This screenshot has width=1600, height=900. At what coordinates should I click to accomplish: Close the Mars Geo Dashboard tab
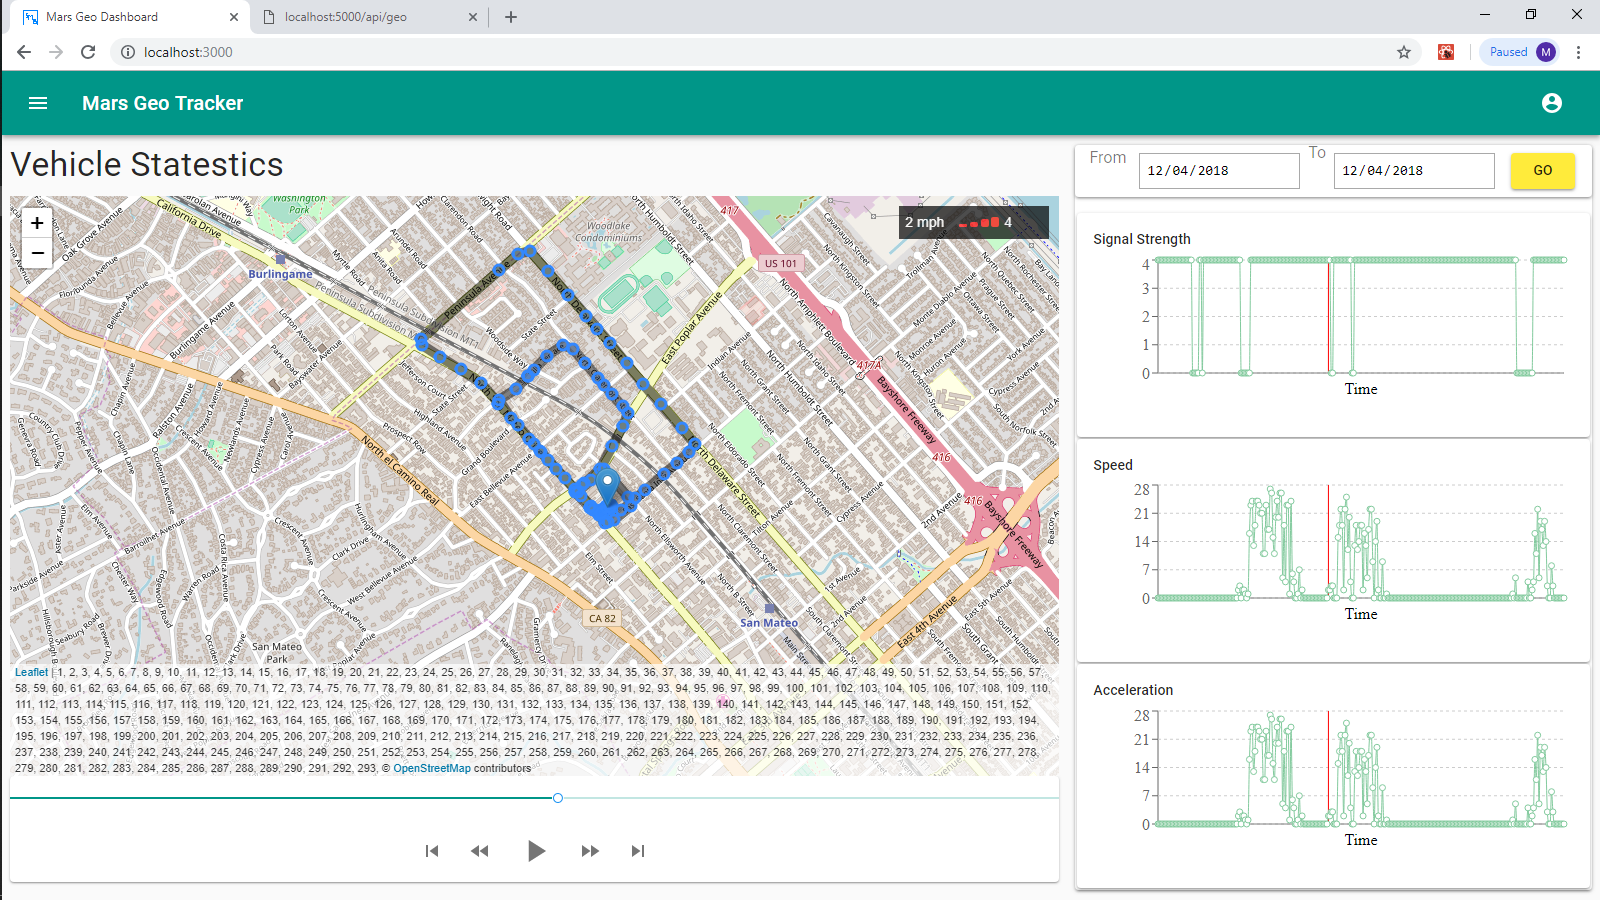point(234,17)
